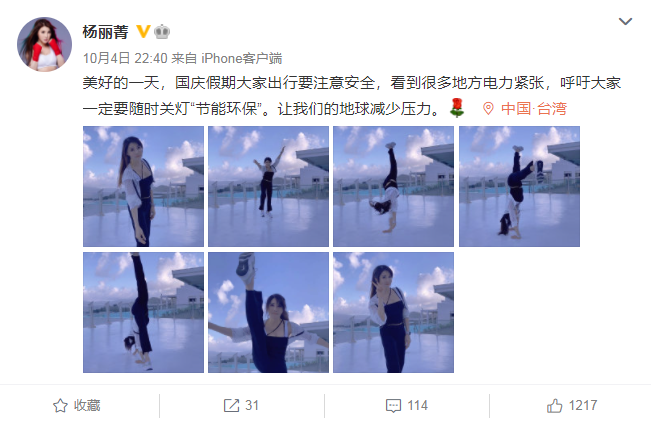Open fifth photo of straight handstand
The width and height of the screenshot is (651, 422).
pyautogui.click(x=143, y=312)
